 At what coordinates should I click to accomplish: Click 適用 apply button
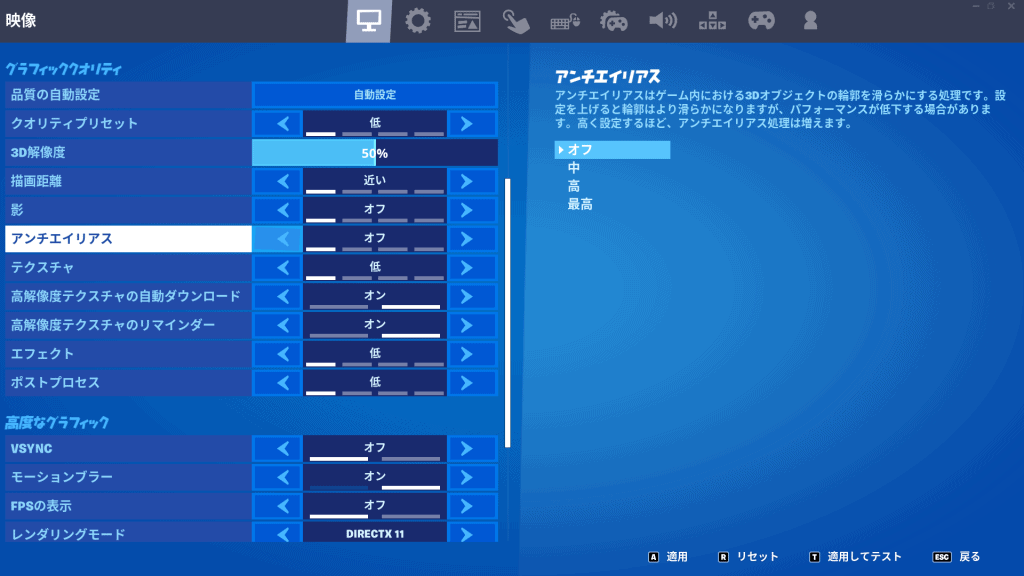pyautogui.click(x=668, y=556)
